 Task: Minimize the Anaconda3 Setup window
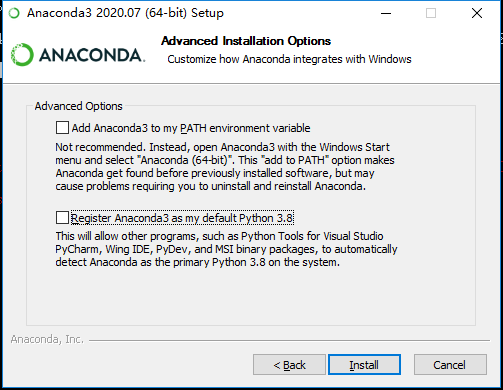coord(386,13)
